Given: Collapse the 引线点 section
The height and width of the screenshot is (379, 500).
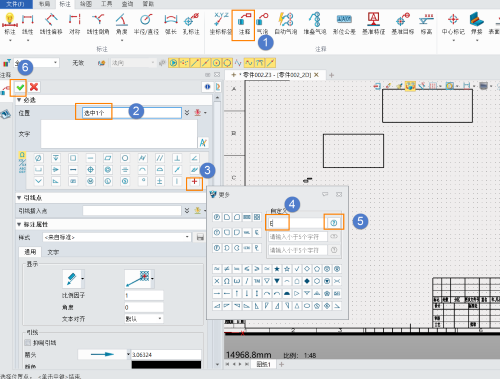Looking at the screenshot, I should point(19,198).
